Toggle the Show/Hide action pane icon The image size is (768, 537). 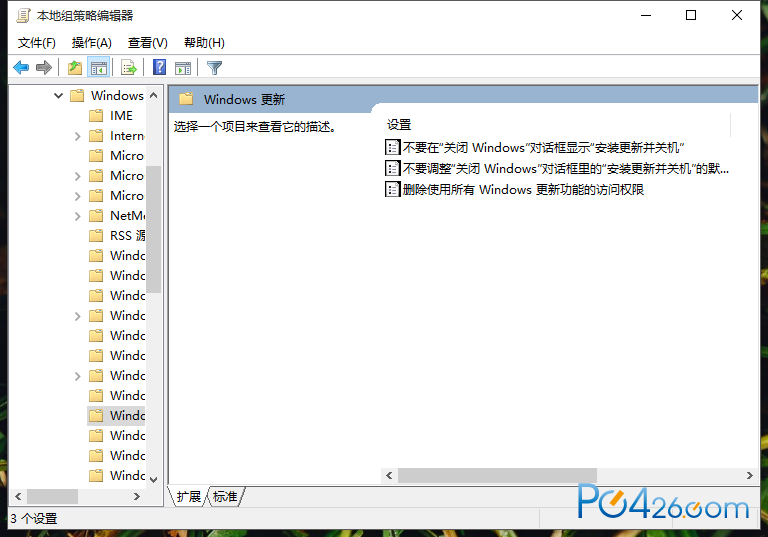pyautogui.click(x=183, y=68)
